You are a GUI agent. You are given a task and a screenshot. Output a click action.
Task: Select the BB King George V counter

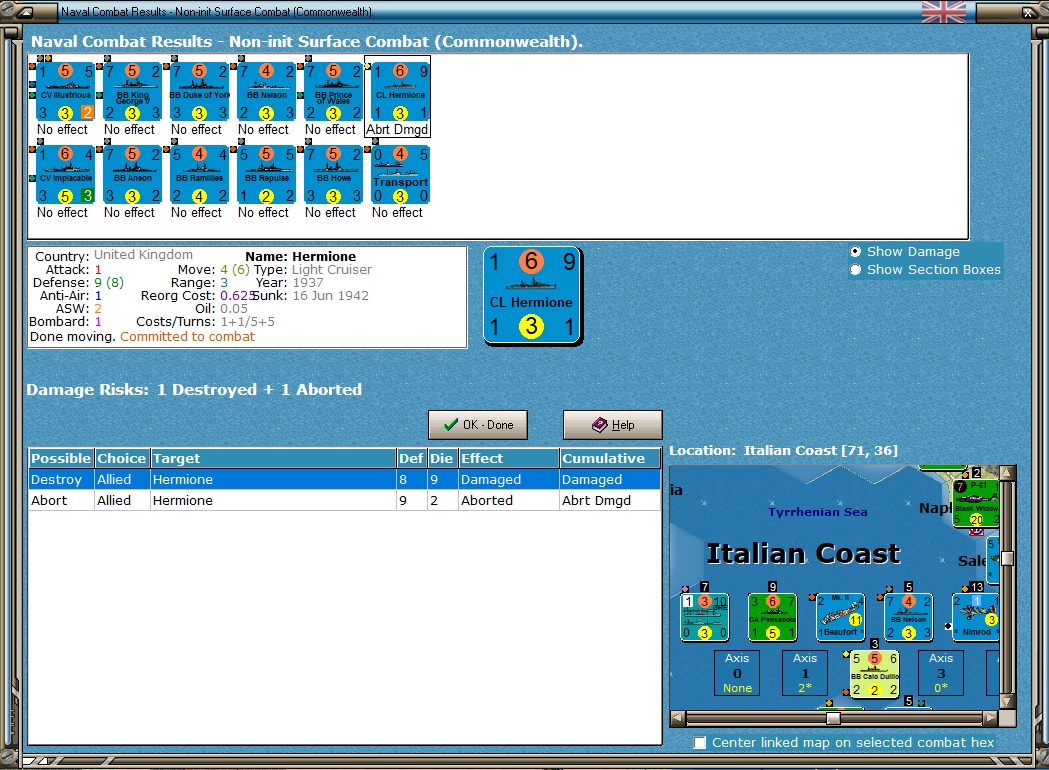[x=132, y=92]
